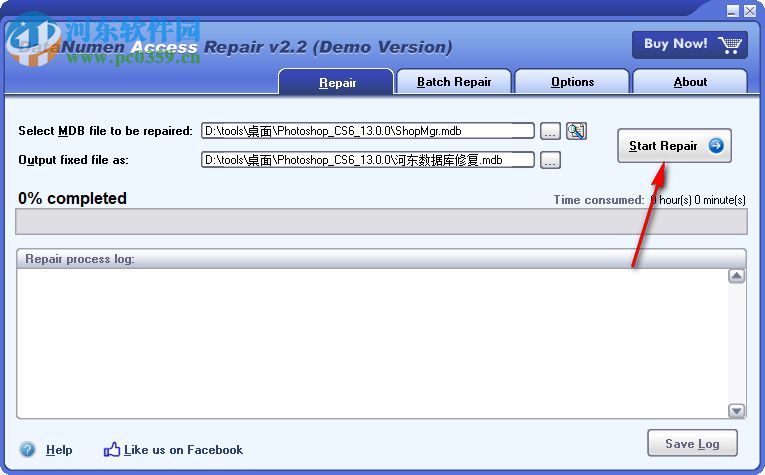
Task: Minimize the Access Repair window
Action: (733, 10)
